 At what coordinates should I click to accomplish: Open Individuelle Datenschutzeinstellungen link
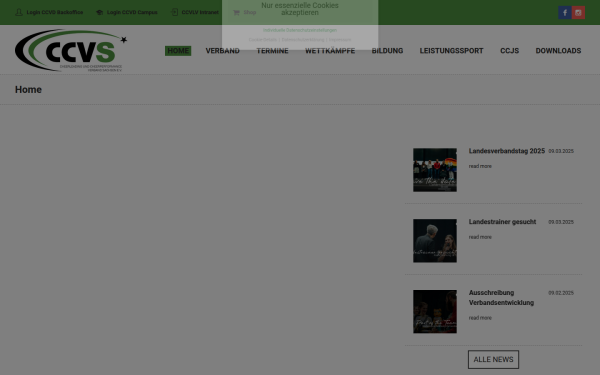pyautogui.click(x=300, y=30)
